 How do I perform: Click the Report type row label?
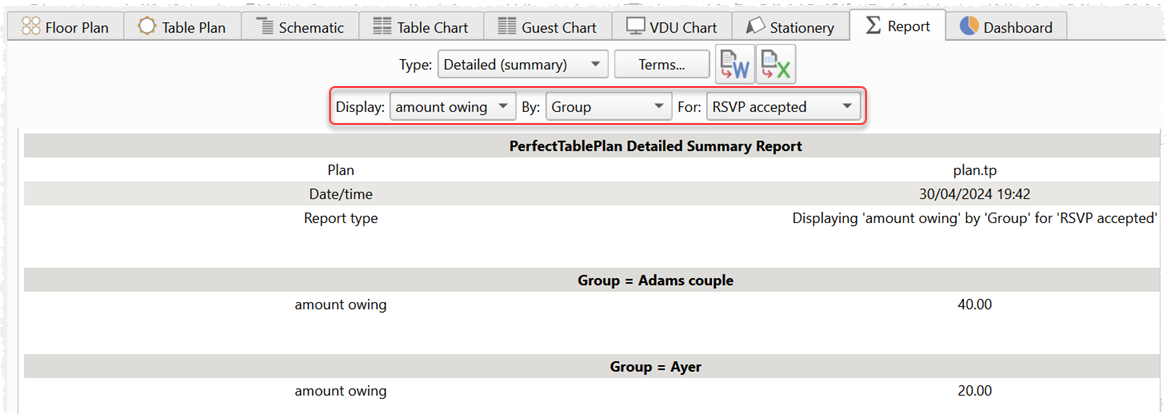click(x=341, y=219)
